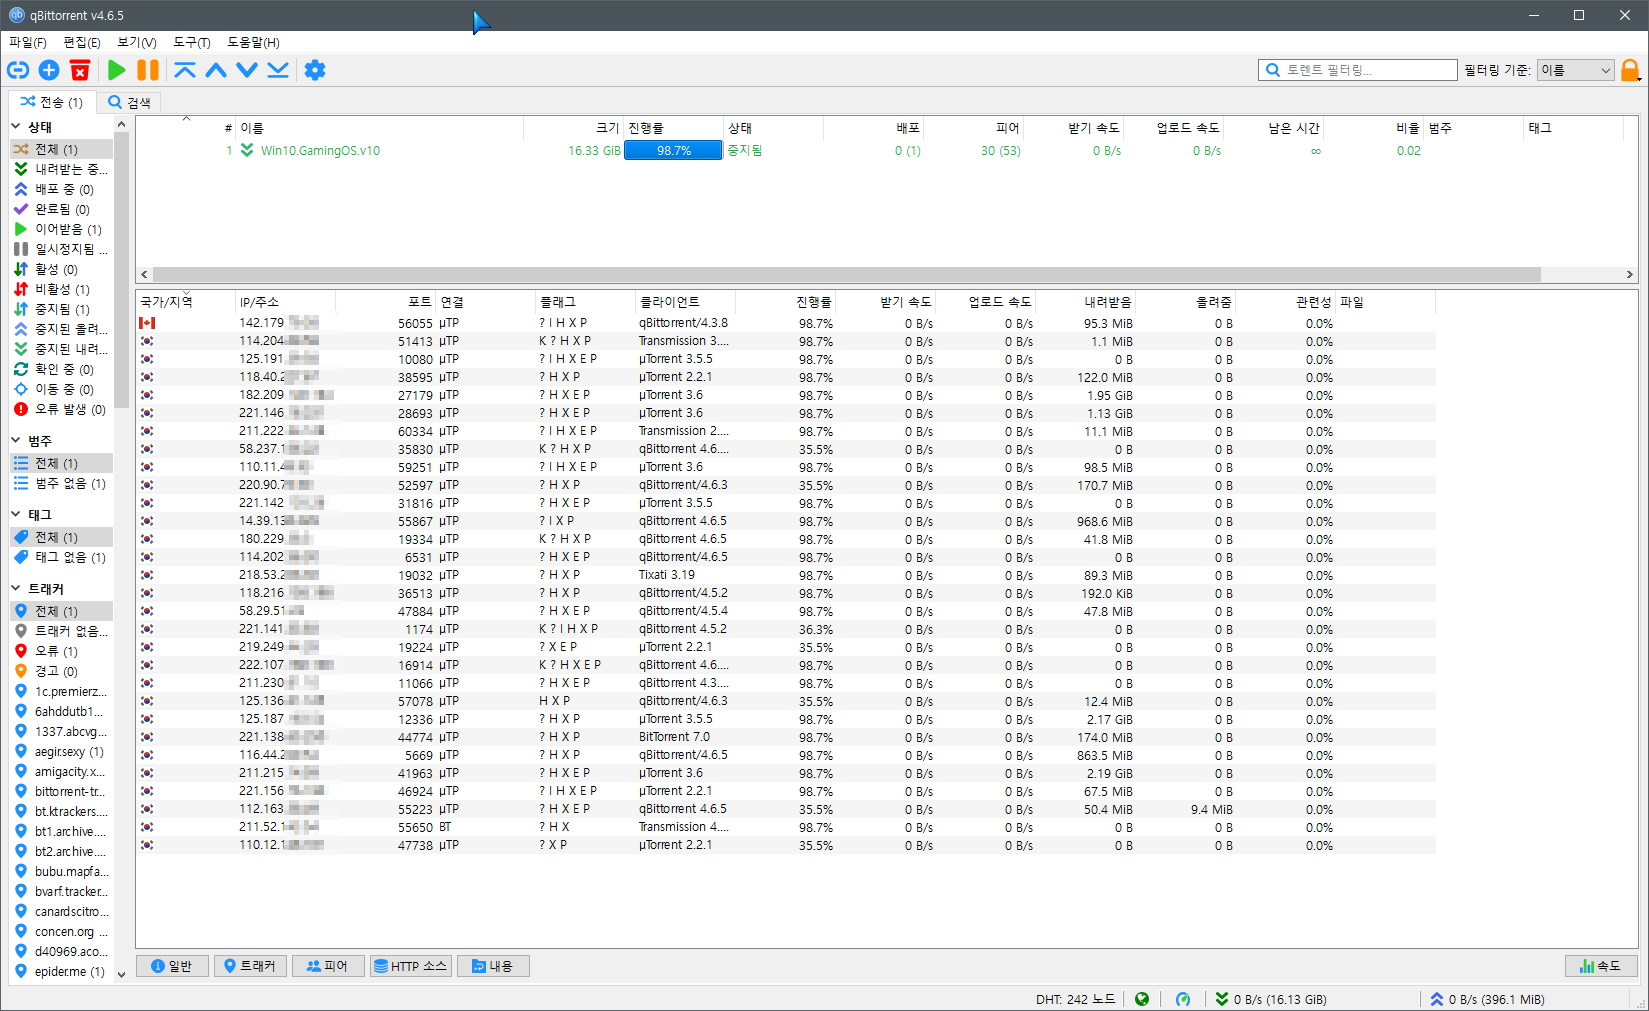1649x1011 pixels.
Task: Sort peers by 클라이언트 column header
Action: (x=685, y=302)
